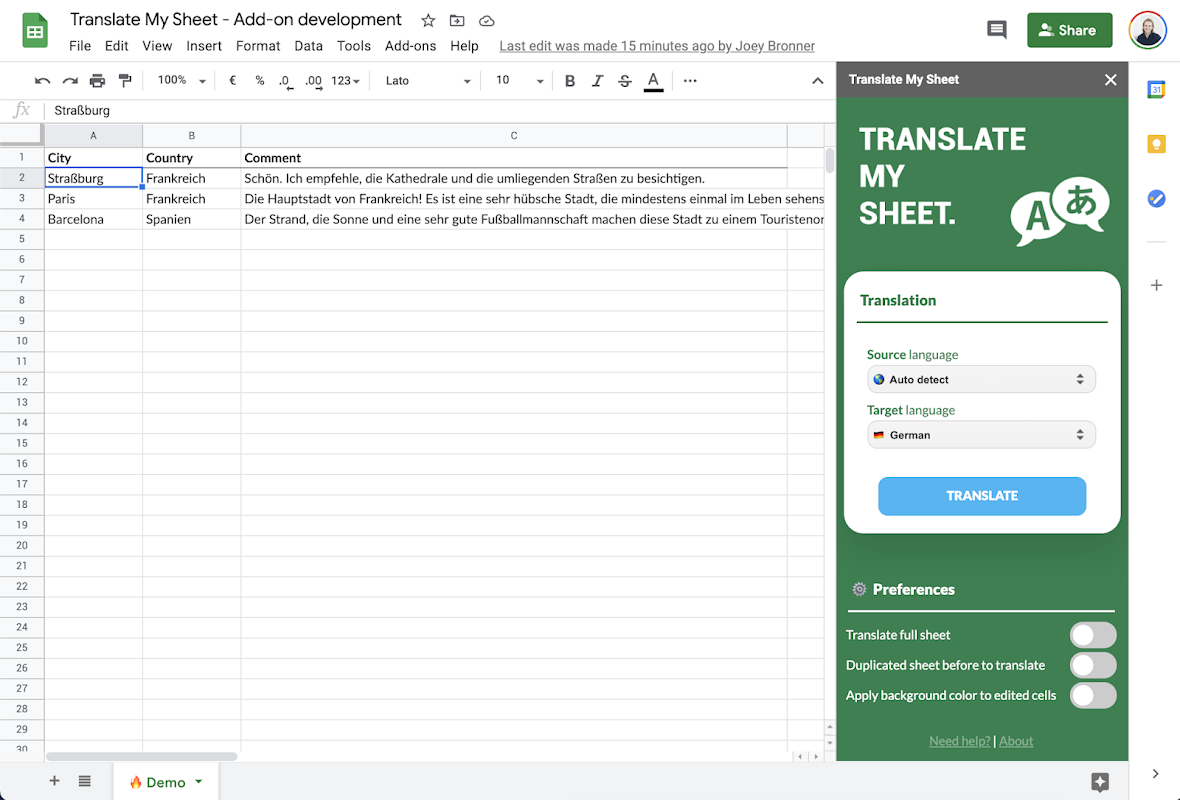The height and width of the screenshot is (800, 1180).
Task: Open the Google Sheets home icon
Action: pos(35,31)
